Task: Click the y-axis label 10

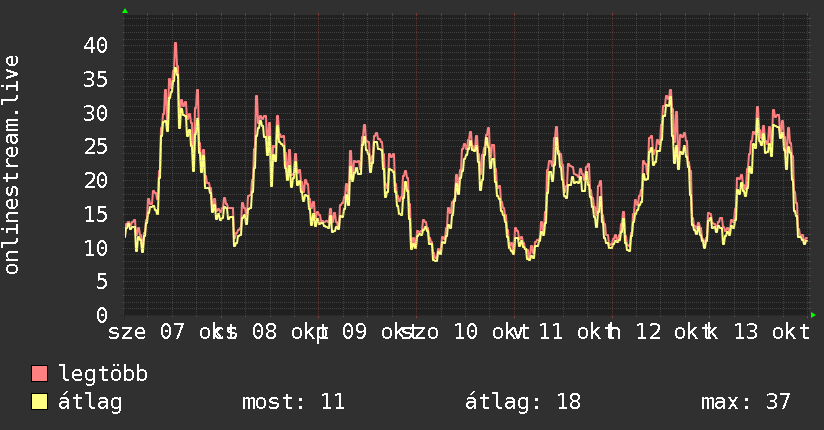Action: (x=96, y=248)
